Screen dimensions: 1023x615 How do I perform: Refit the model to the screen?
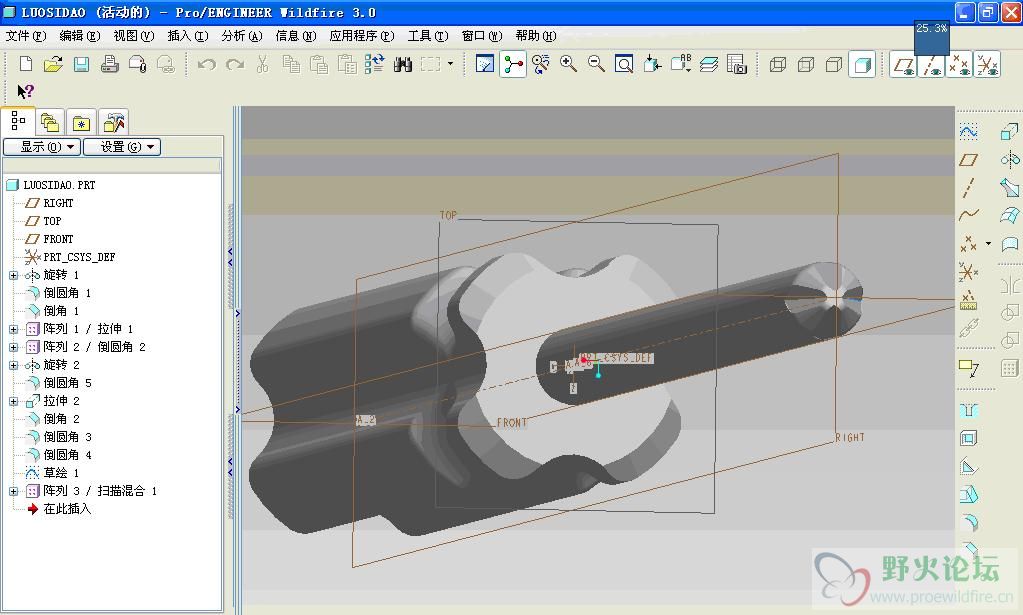(x=624, y=64)
